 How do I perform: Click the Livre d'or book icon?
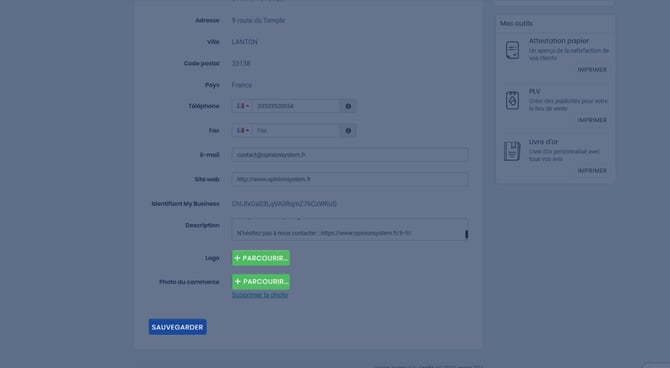point(512,151)
